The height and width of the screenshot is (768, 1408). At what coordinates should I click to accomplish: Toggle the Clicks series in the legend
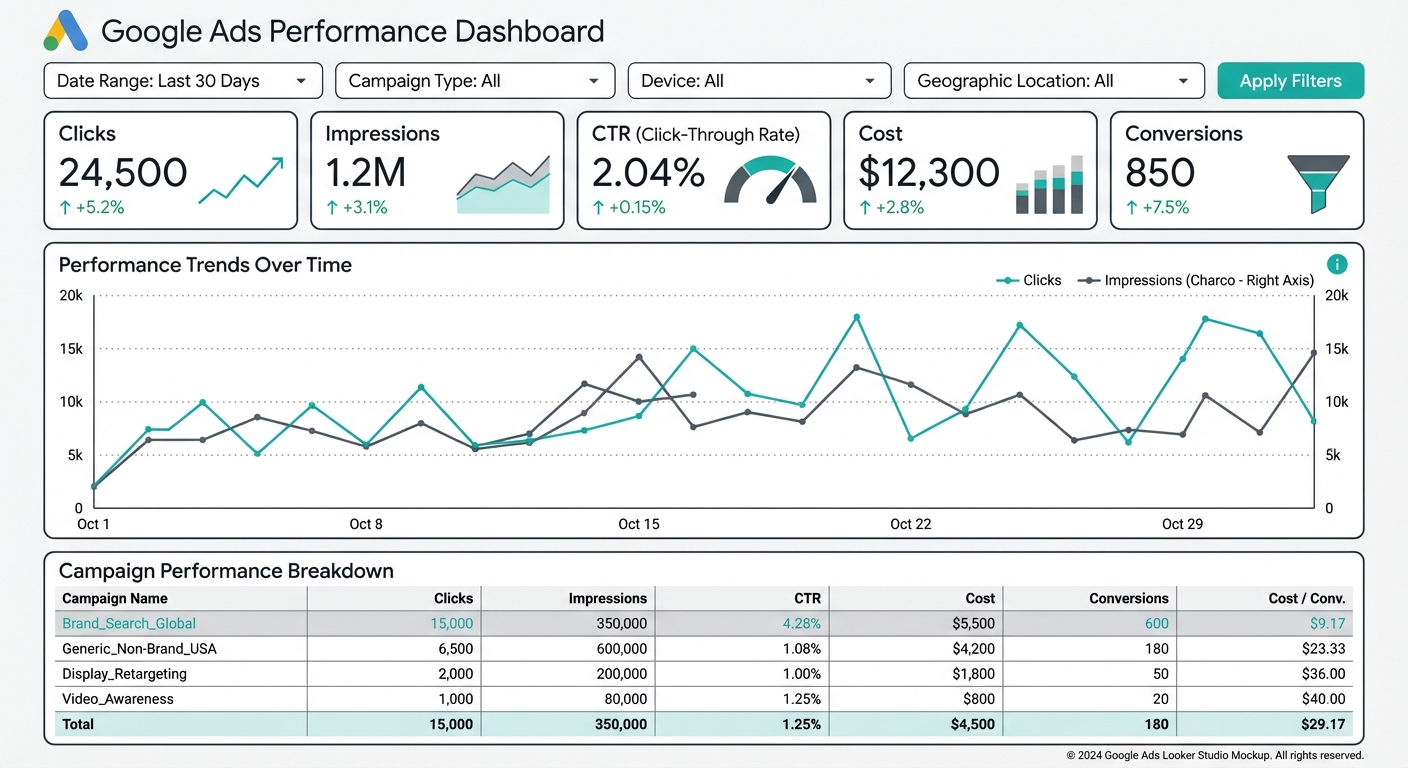[x=1028, y=280]
